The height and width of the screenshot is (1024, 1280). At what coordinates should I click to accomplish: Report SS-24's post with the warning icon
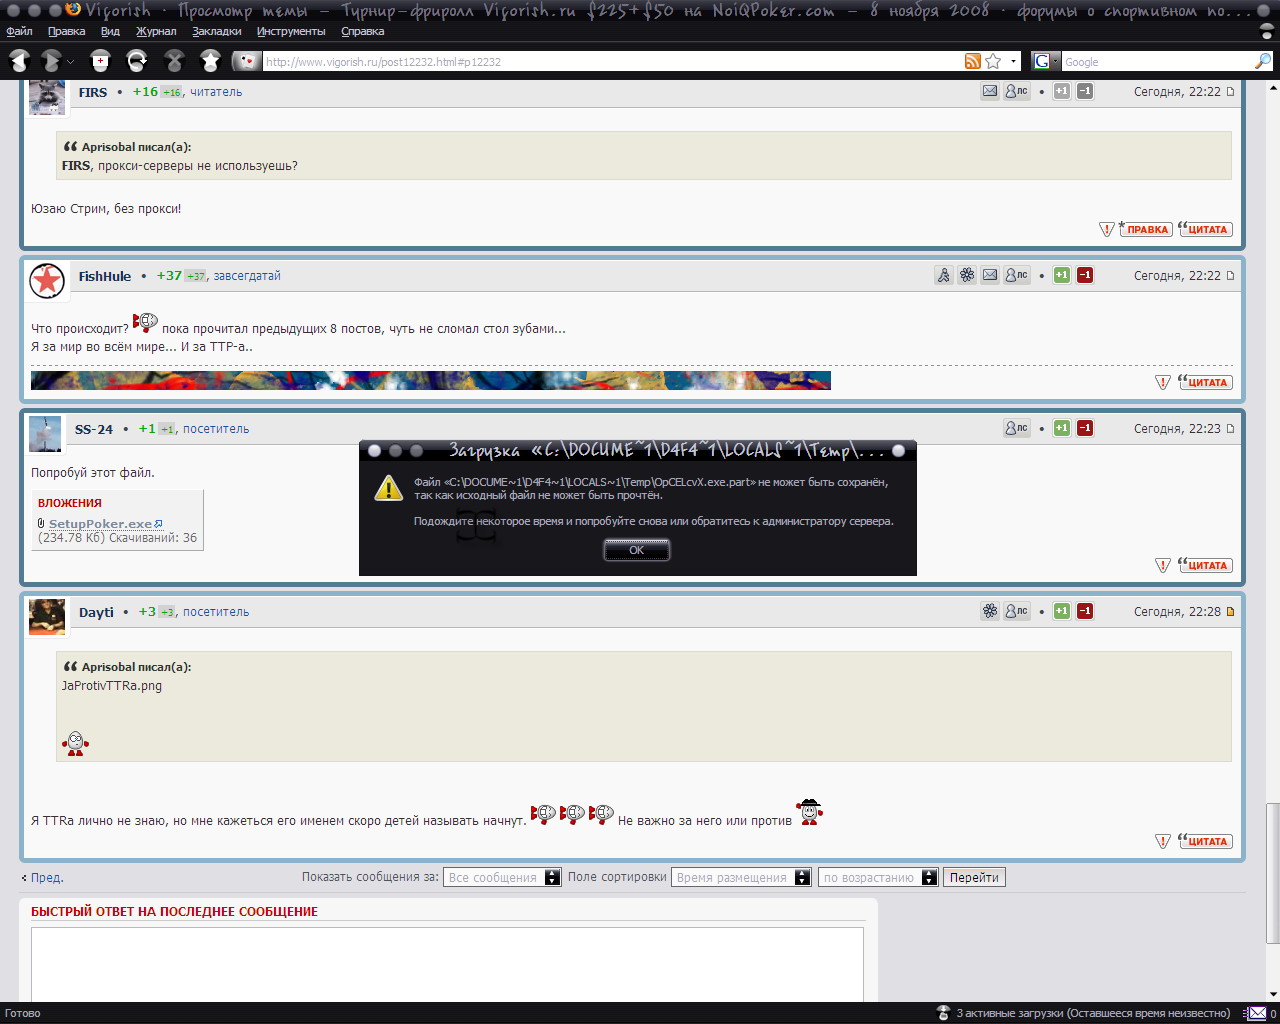(x=1162, y=565)
